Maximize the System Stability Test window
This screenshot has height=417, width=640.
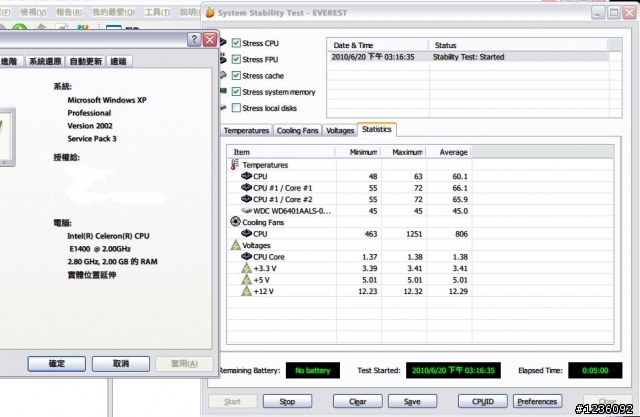(614, 13)
